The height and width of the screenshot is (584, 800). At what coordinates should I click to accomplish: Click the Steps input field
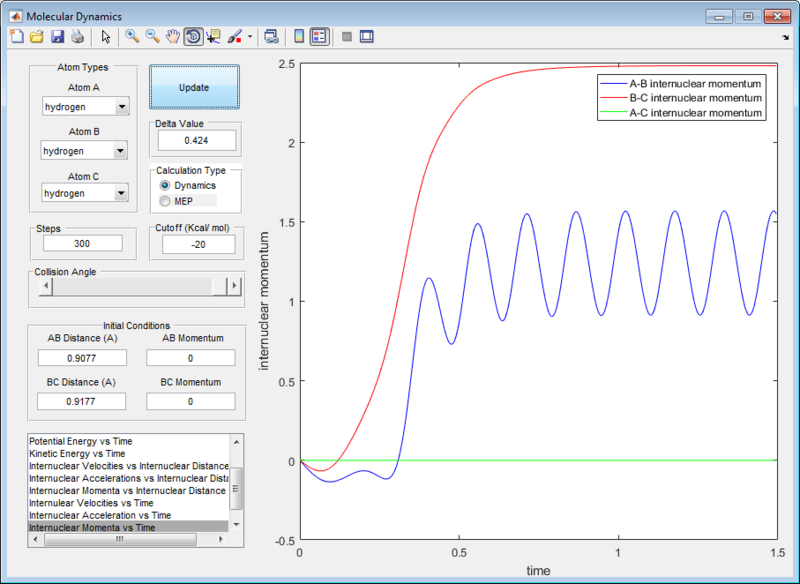[x=83, y=243]
